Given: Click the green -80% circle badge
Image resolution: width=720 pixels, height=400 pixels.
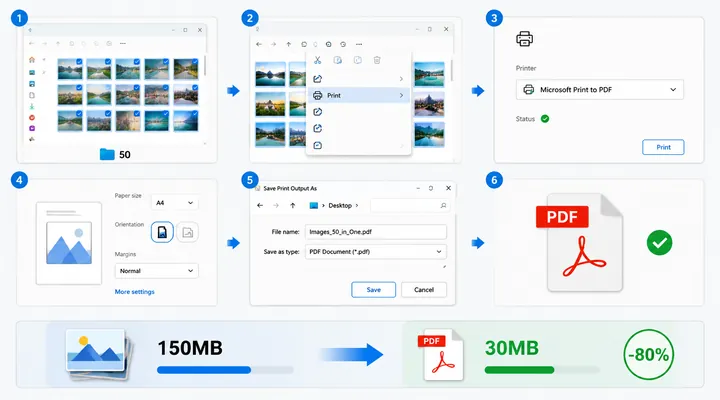Looking at the screenshot, I should 649,355.
